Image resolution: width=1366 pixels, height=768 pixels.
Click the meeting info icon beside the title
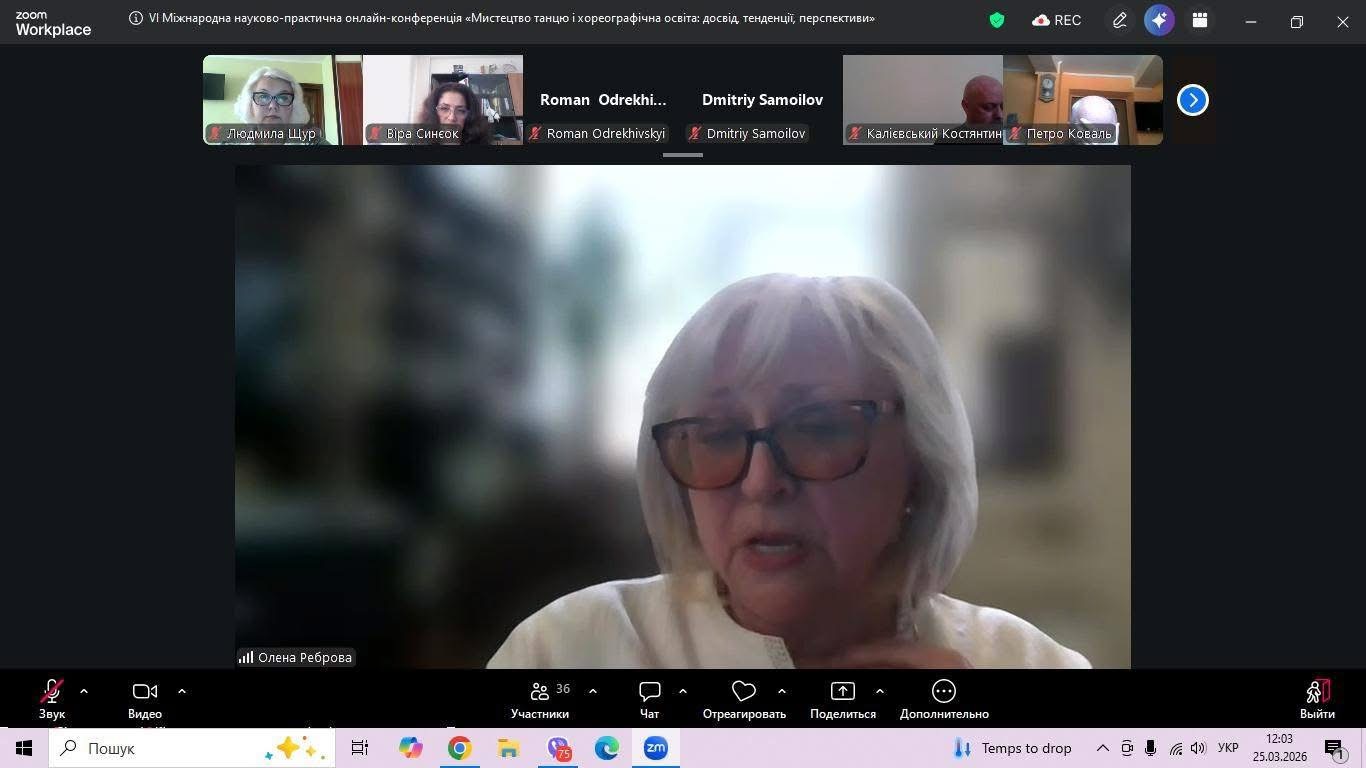(136, 18)
